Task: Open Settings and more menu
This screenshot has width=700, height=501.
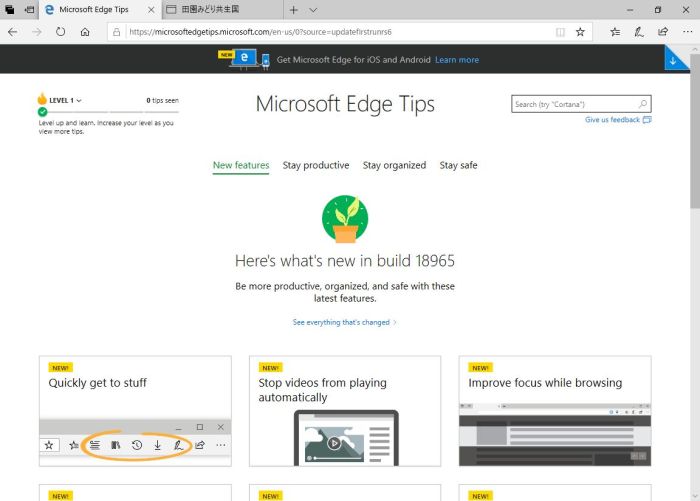Action: (685, 32)
